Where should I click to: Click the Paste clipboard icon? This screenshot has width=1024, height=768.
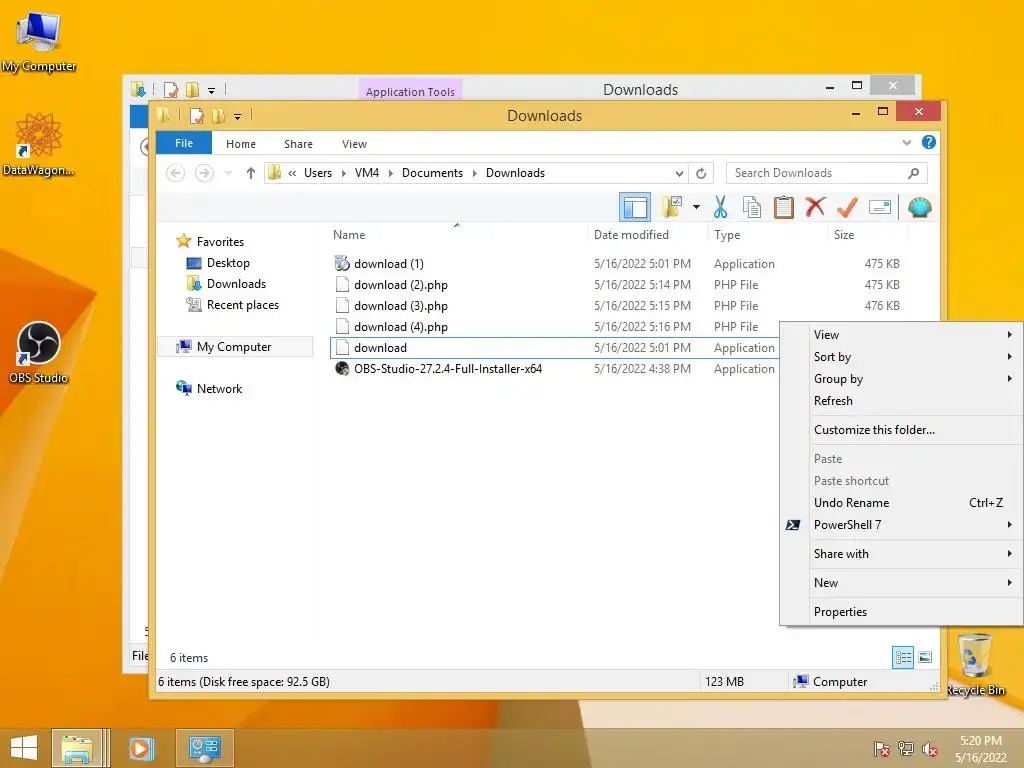pos(783,208)
